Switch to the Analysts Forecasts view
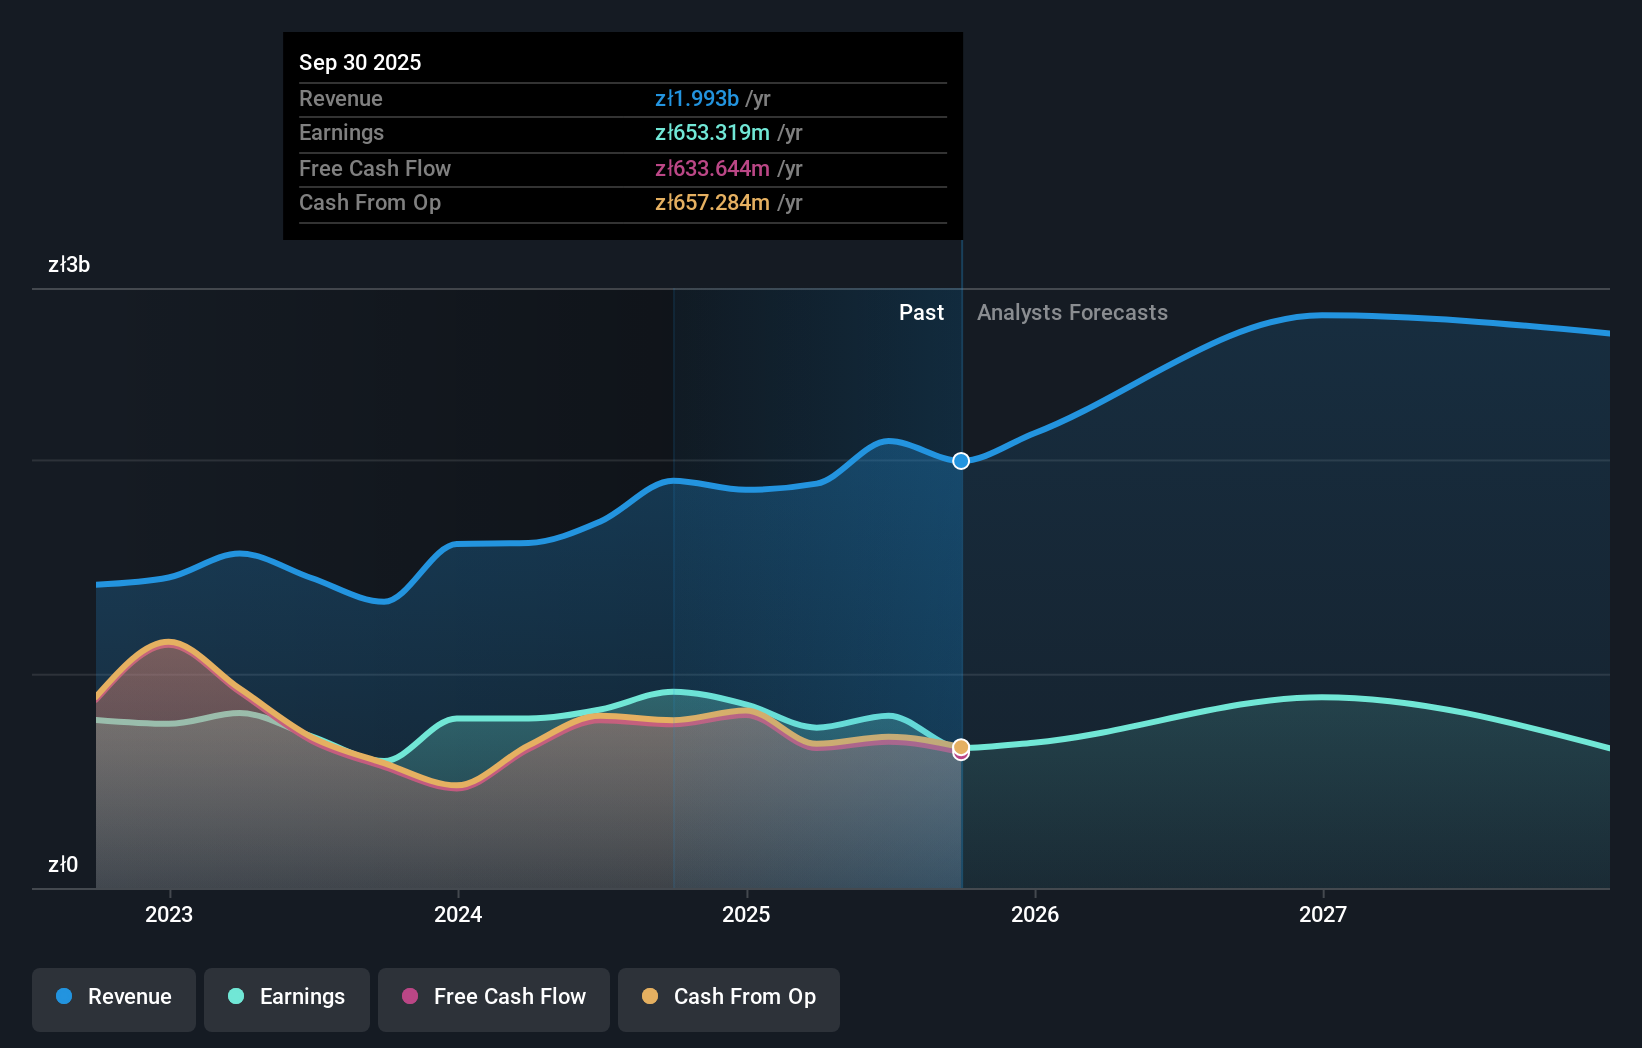This screenshot has width=1642, height=1048. coord(1072,312)
